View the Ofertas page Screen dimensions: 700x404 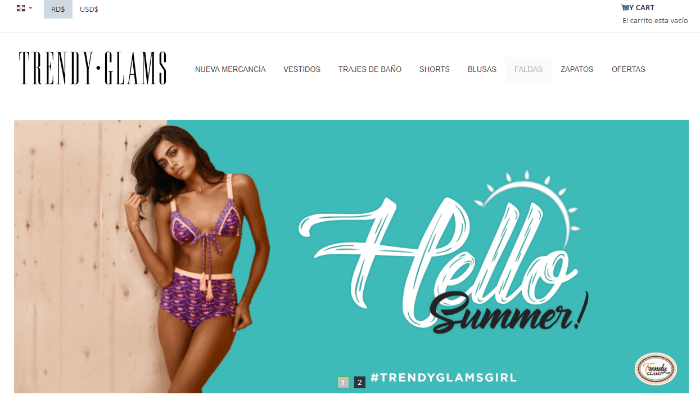(x=628, y=69)
